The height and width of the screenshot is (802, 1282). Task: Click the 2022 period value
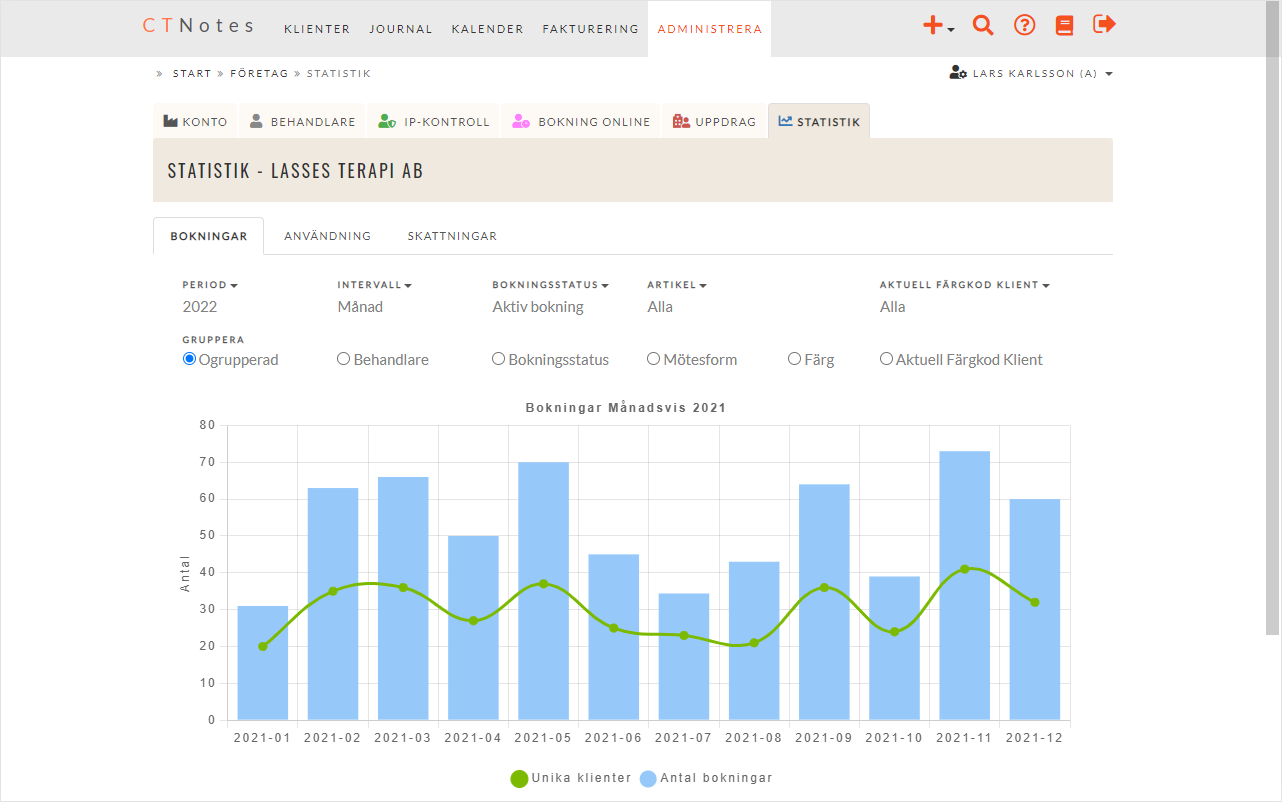coord(200,307)
